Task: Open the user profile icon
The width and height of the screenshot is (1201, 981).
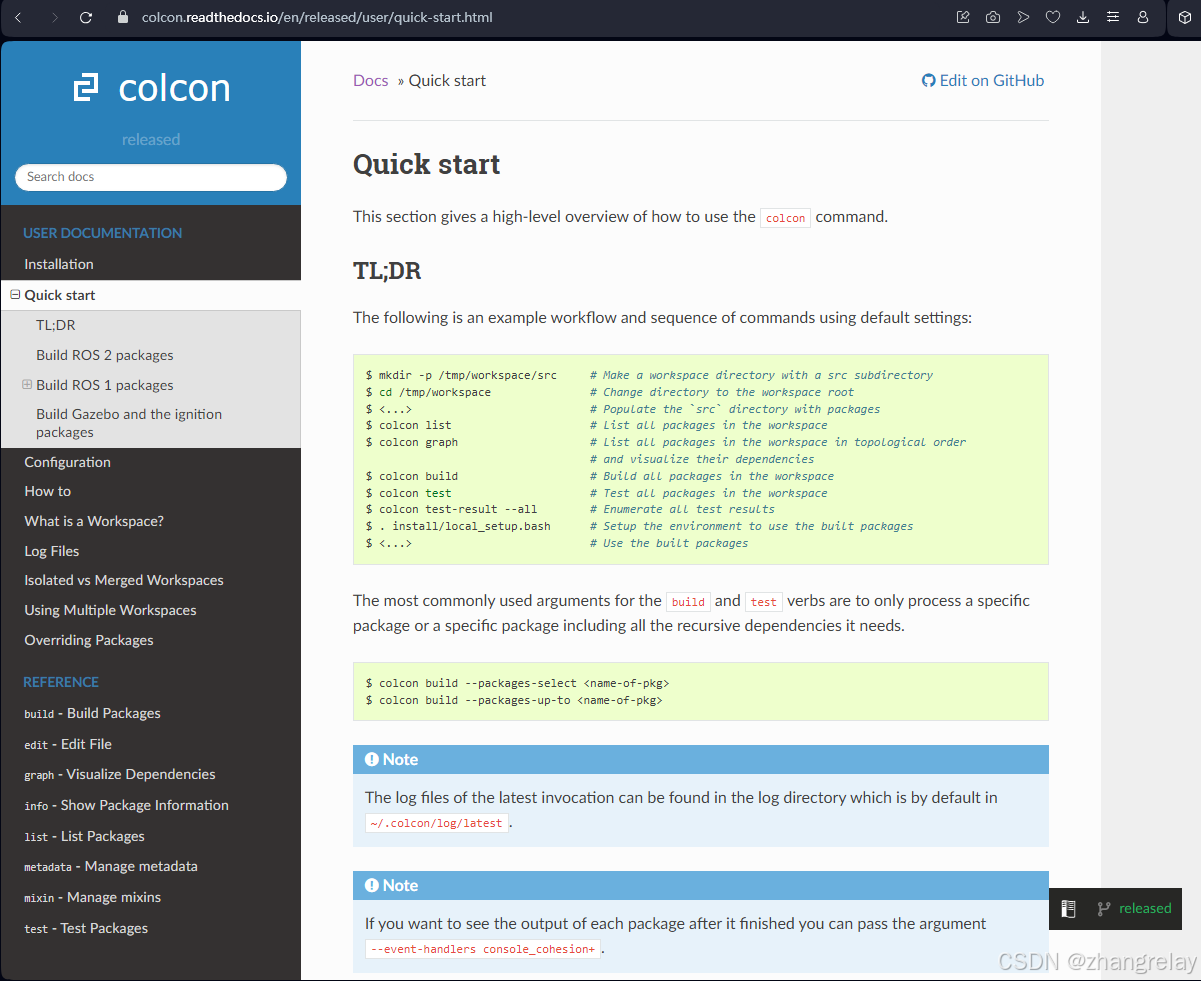Action: pos(1143,17)
